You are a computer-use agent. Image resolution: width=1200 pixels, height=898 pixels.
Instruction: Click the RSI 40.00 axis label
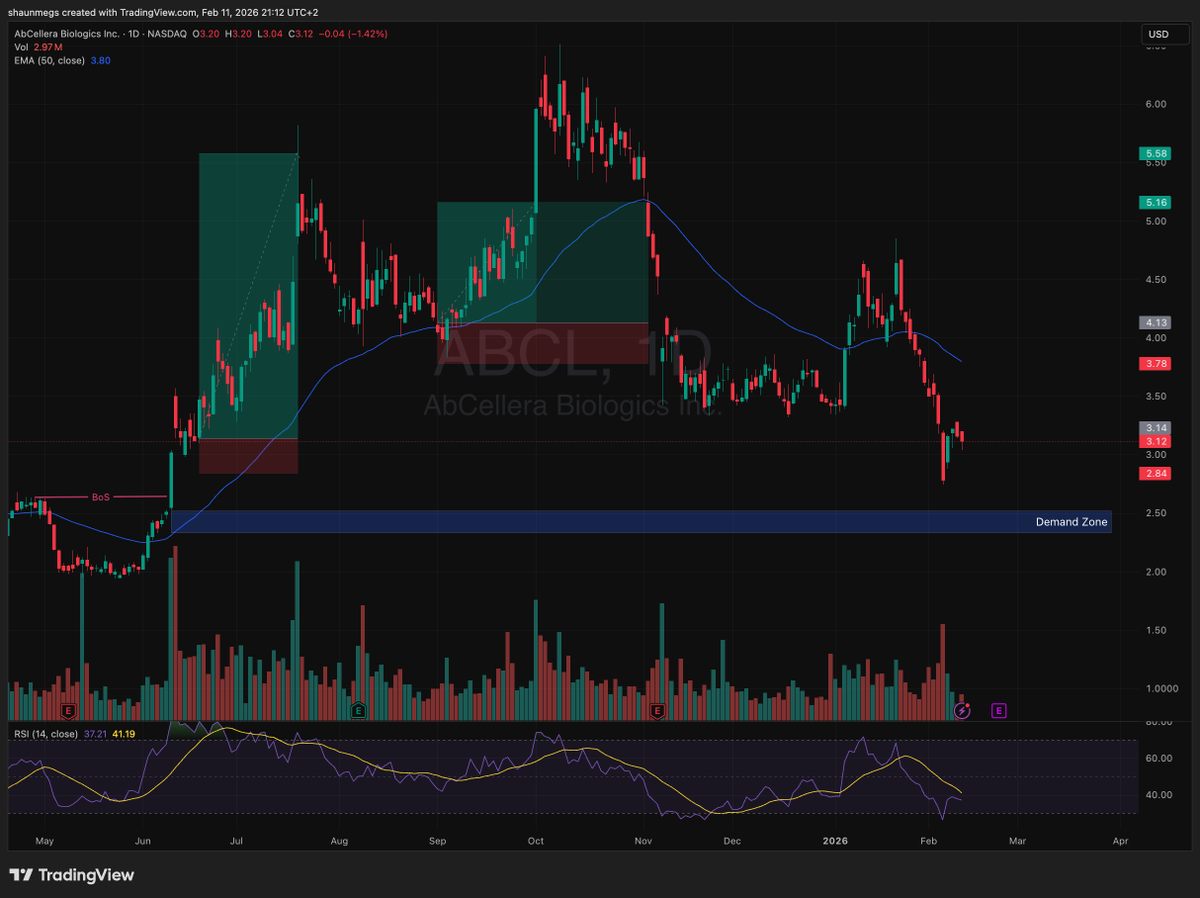(x=1158, y=795)
